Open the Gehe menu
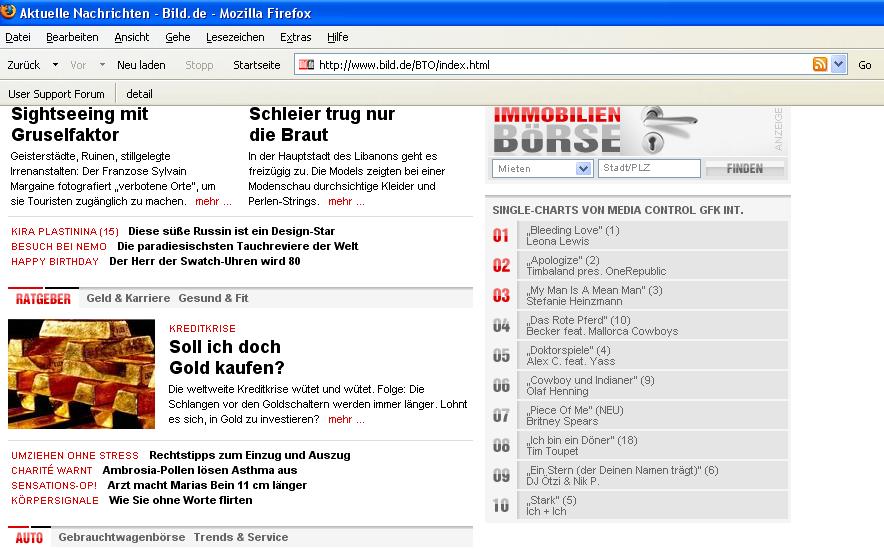 click(x=178, y=37)
